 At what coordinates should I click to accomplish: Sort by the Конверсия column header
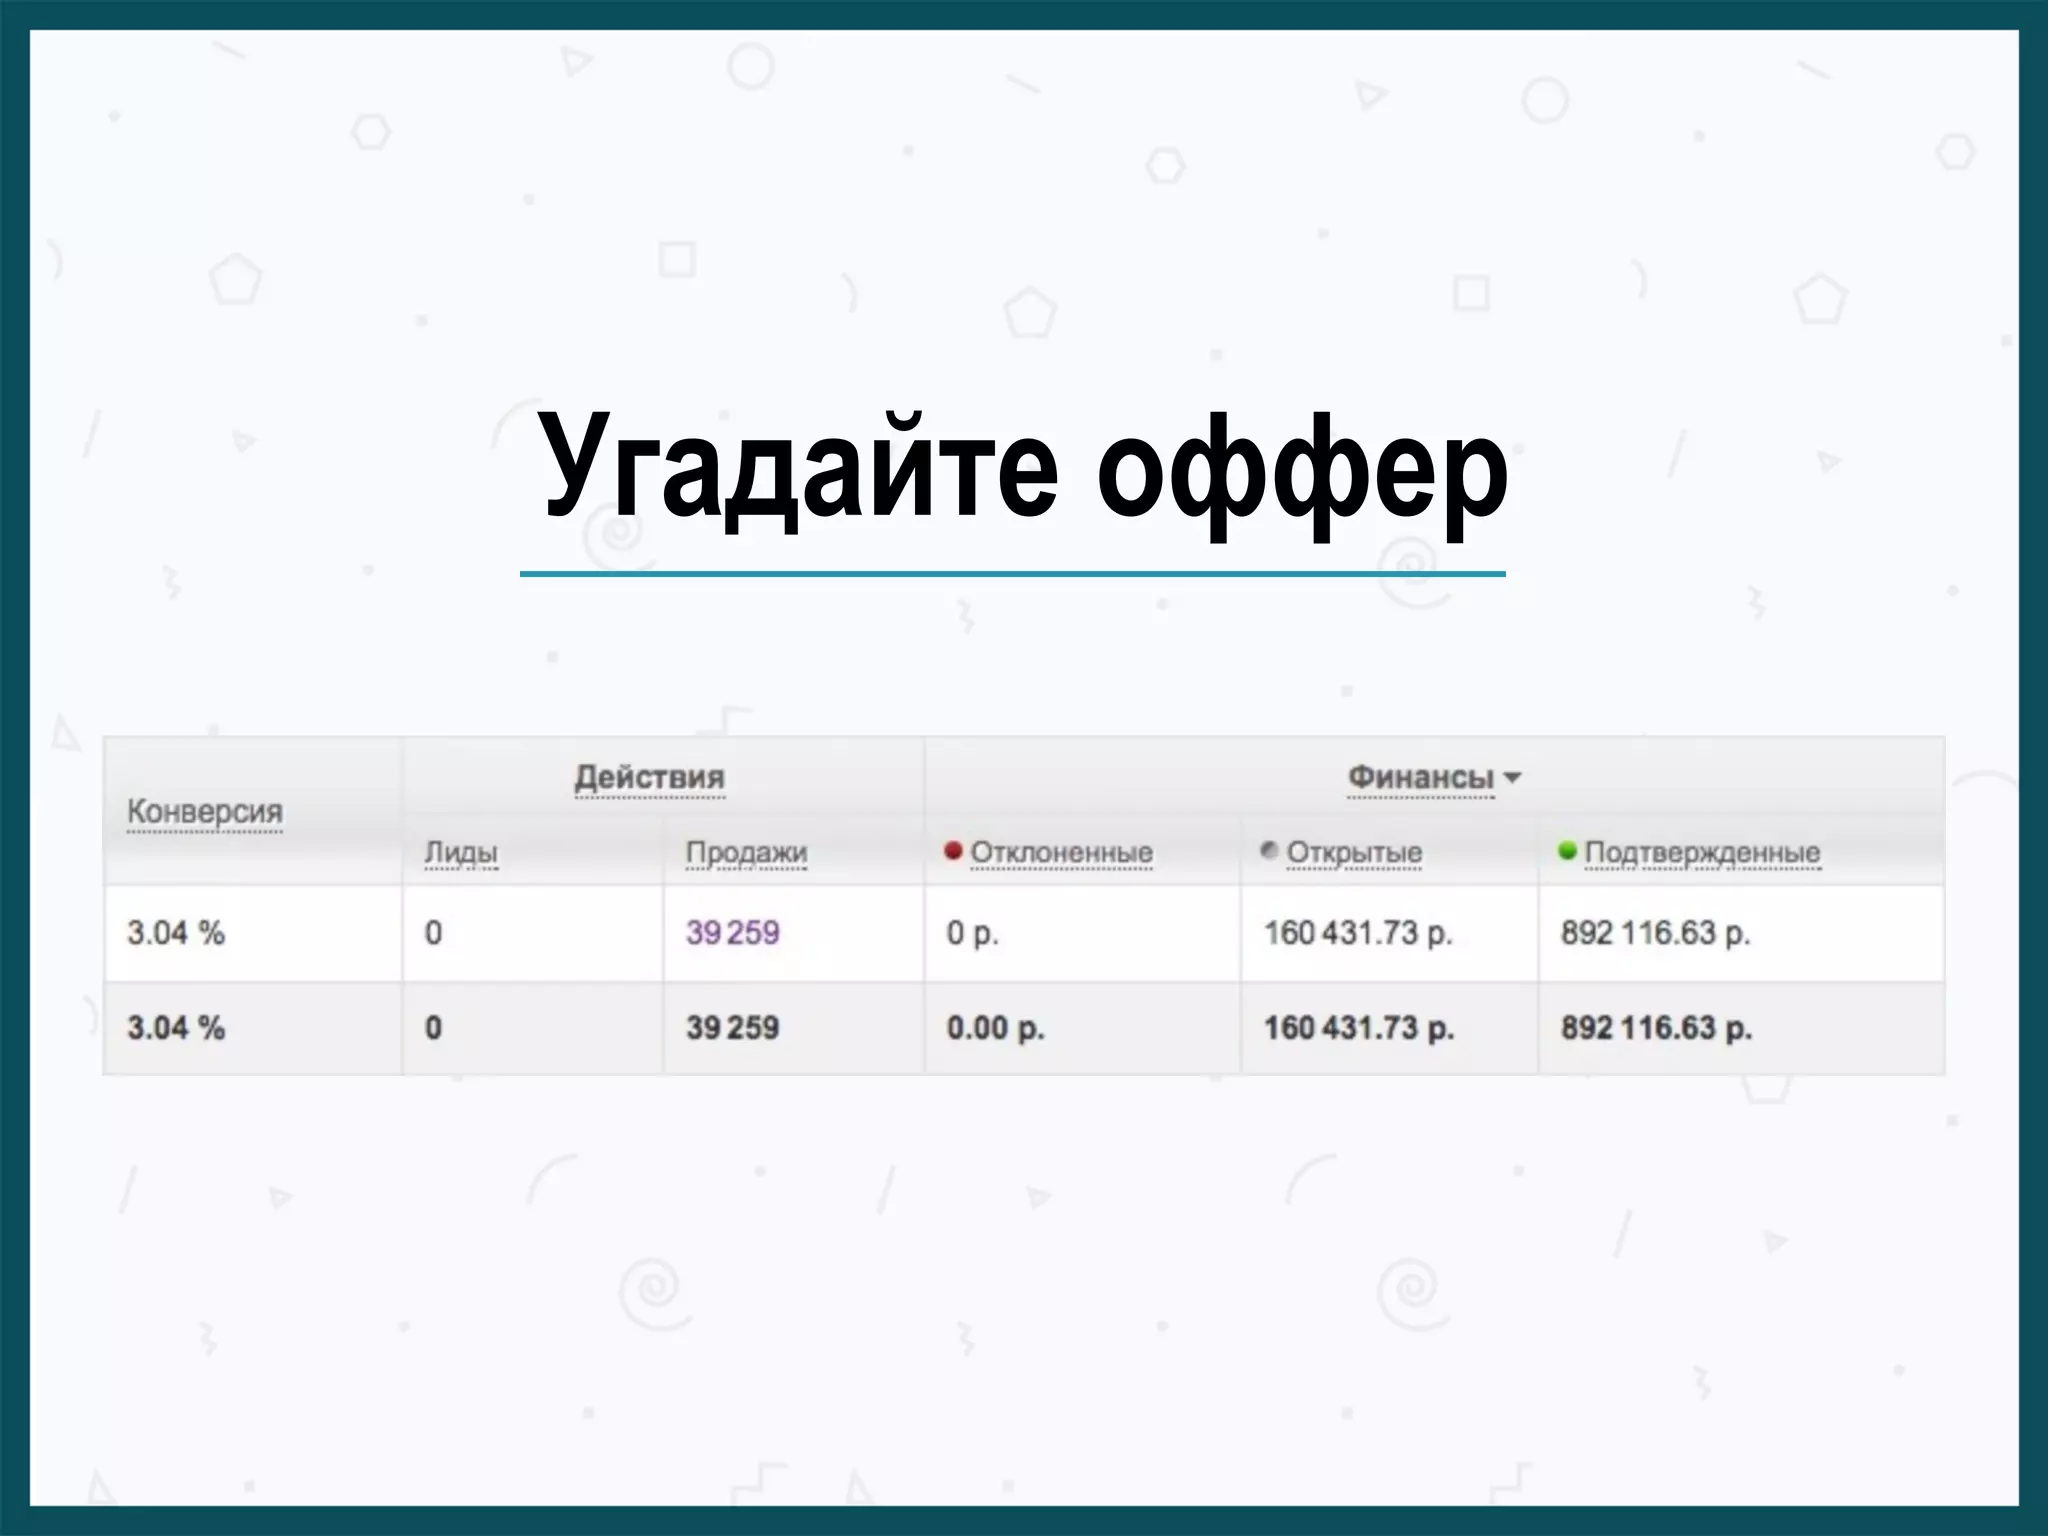click(204, 811)
